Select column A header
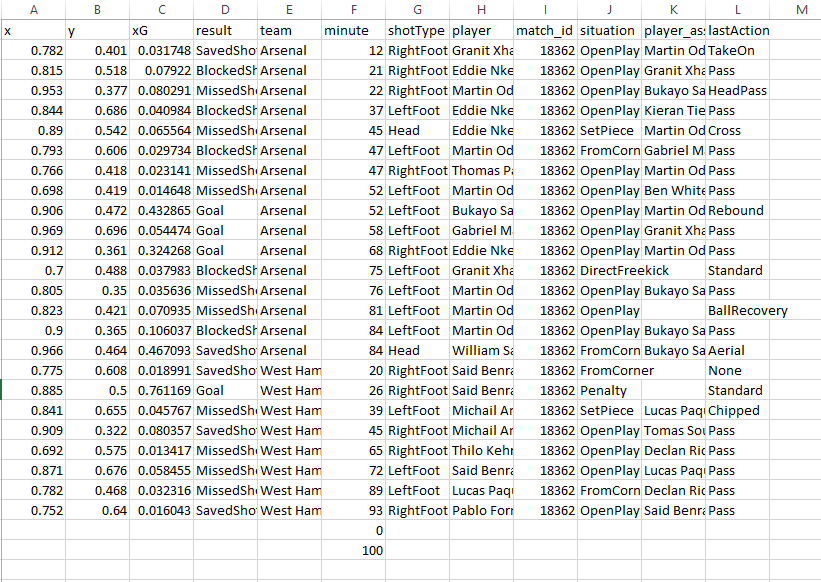The height and width of the screenshot is (582, 821). point(34,10)
